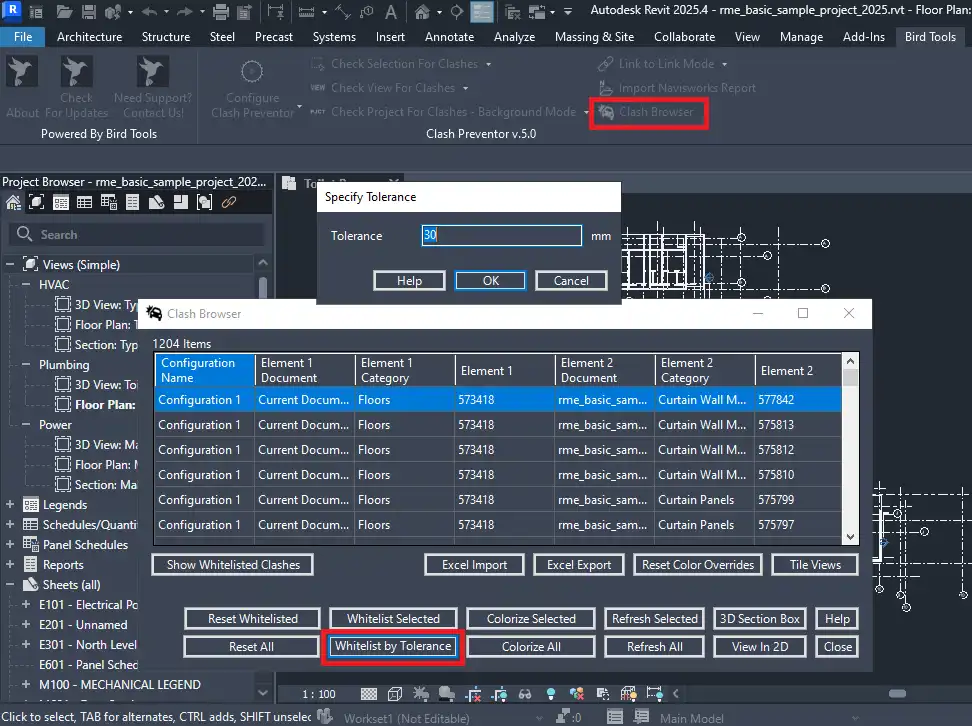Switch to the Systems ribbon tab

(x=333, y=37)
